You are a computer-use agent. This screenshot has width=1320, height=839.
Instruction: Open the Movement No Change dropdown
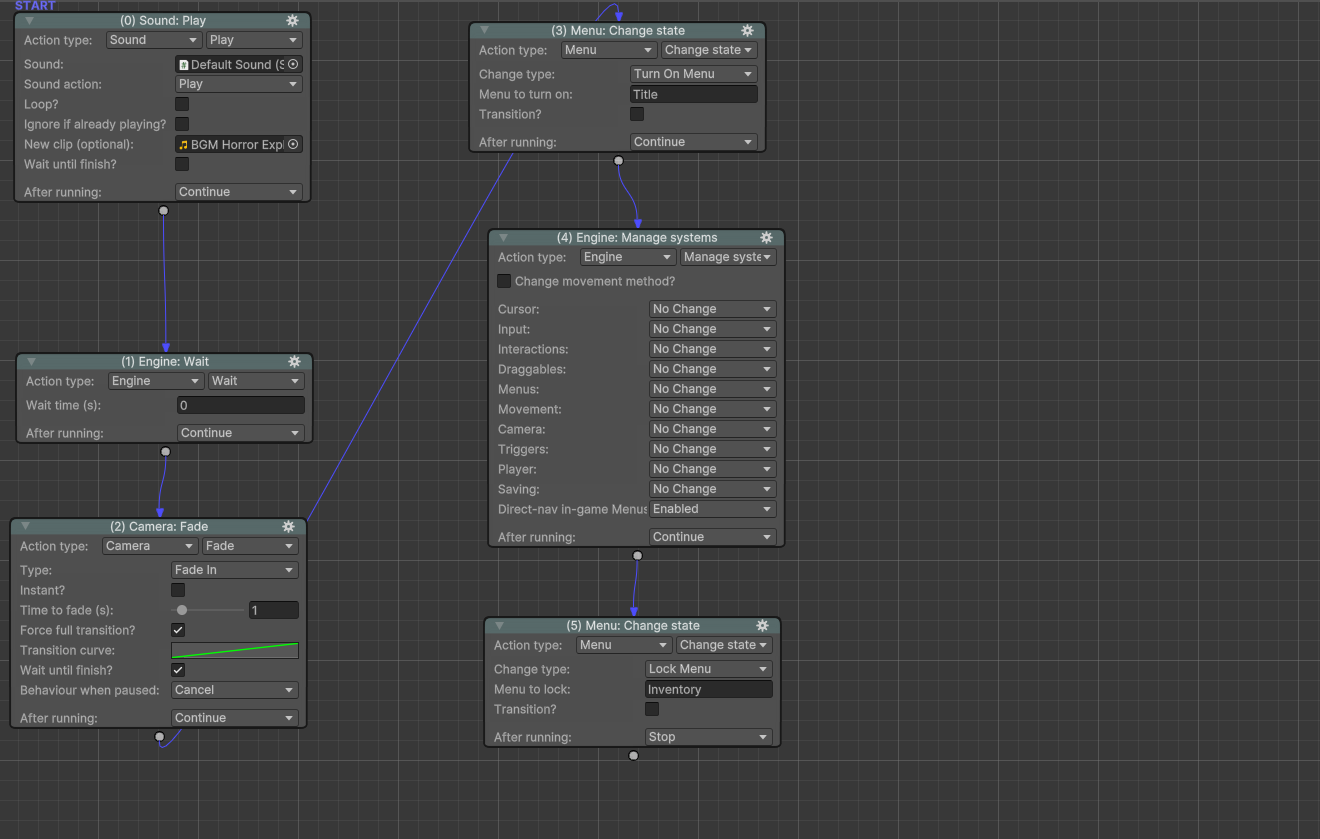click(x=712, y=409)
